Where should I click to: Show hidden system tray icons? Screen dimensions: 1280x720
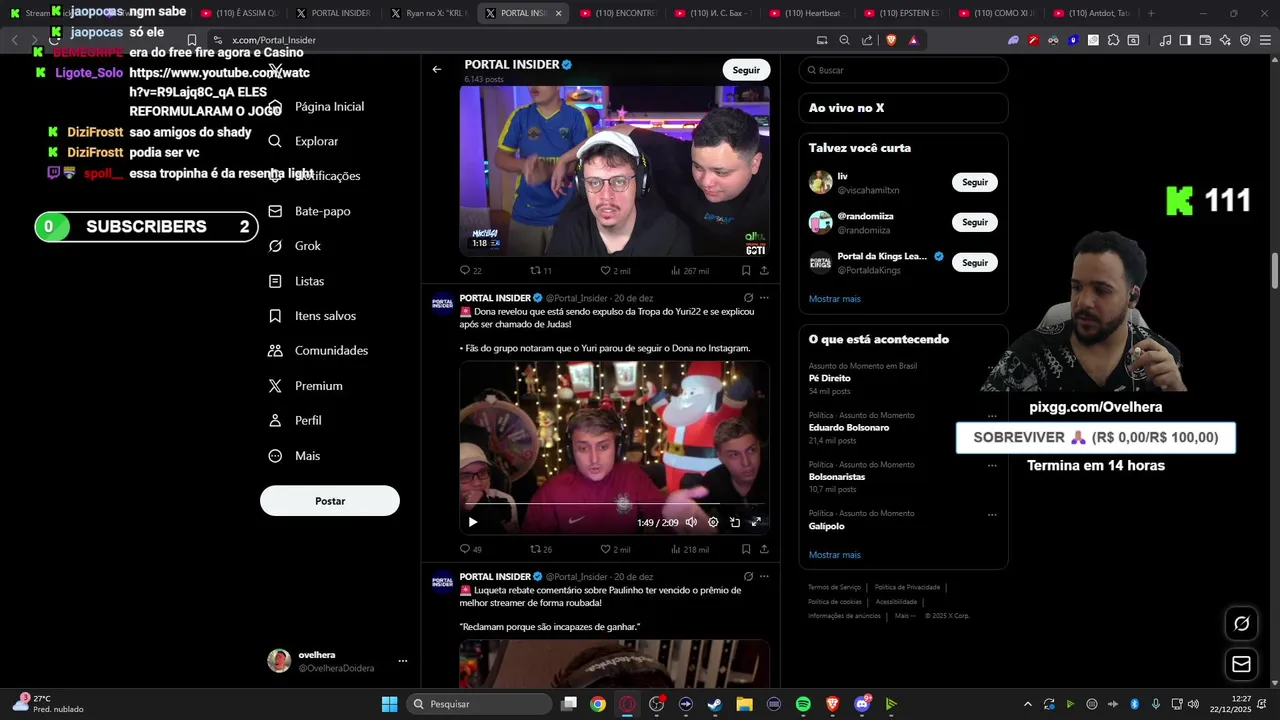(1027, 704)
